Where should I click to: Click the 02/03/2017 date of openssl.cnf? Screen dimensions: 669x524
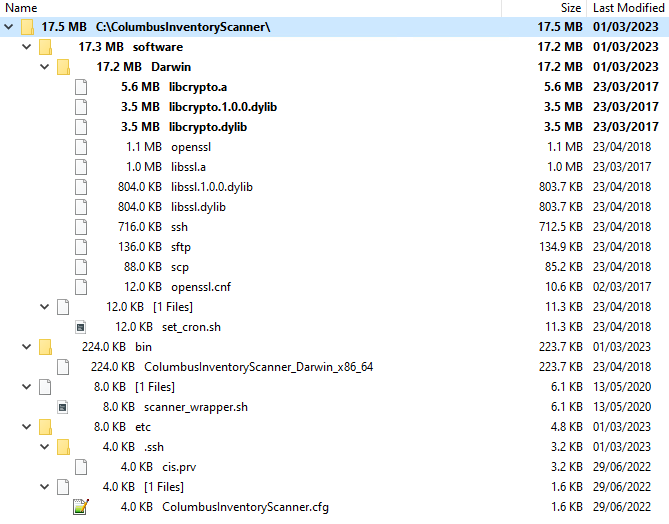click(x=622, y=287)
